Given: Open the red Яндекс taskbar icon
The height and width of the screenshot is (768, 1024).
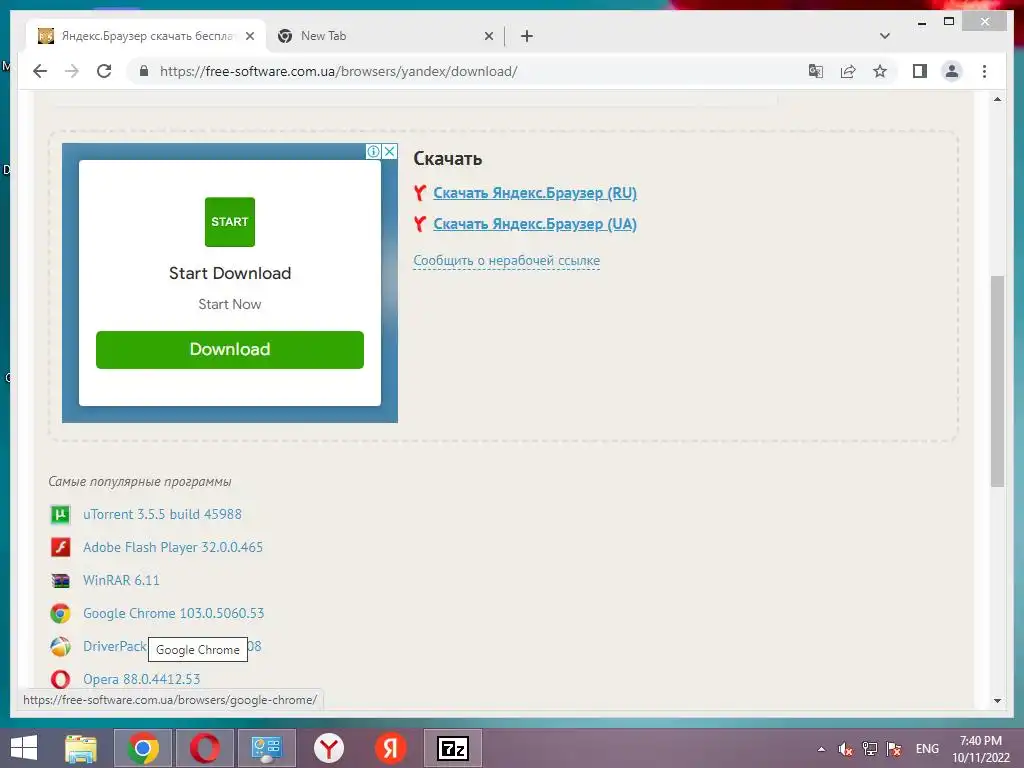Looking at the screenshot, I should tap(391, 748).
